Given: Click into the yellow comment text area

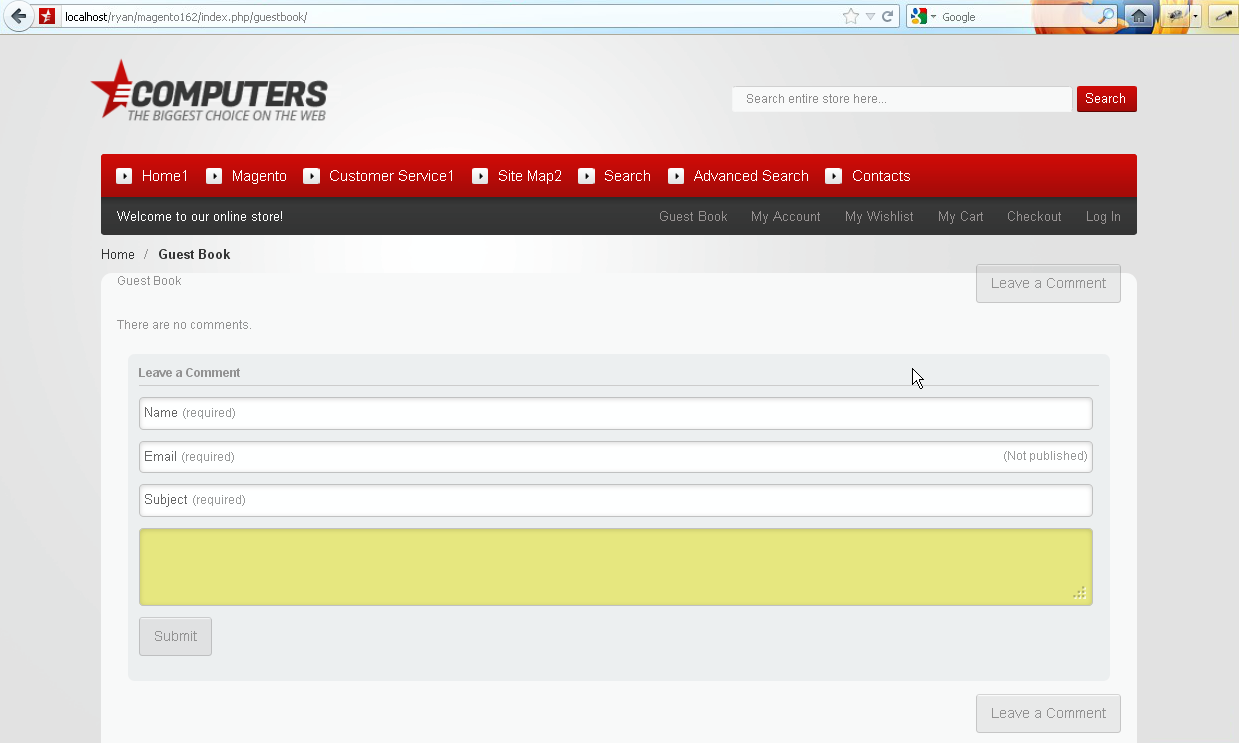Looking at the screenshot, I should 615,567.
